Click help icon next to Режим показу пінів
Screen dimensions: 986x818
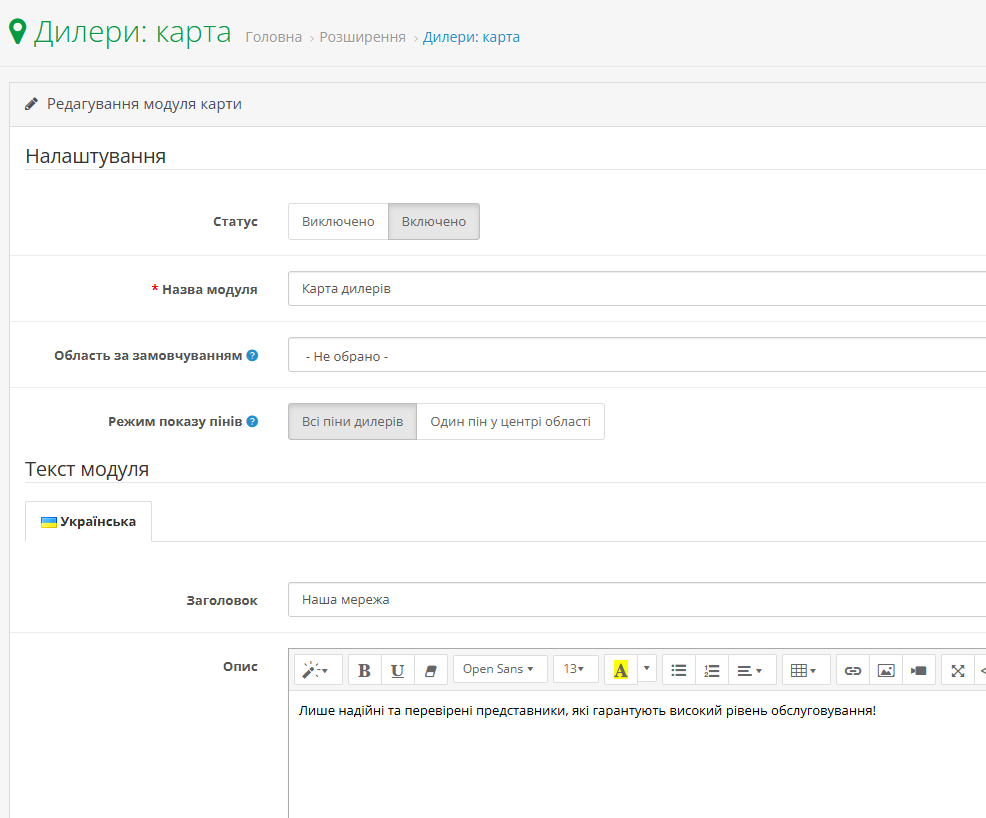[252, 421]
